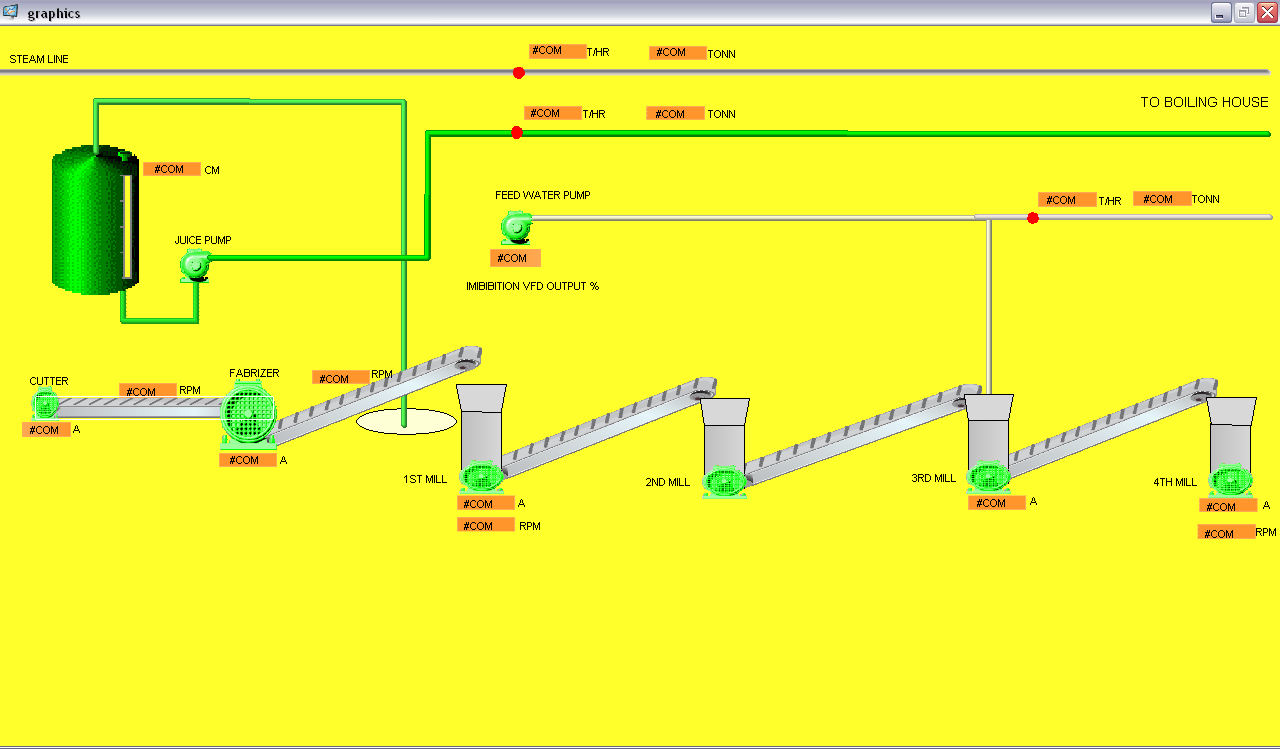The image size is (1280, 749).
Task: Select the Feed Water Pump icon
Action: pyautogui.click(x=516, y=227)
